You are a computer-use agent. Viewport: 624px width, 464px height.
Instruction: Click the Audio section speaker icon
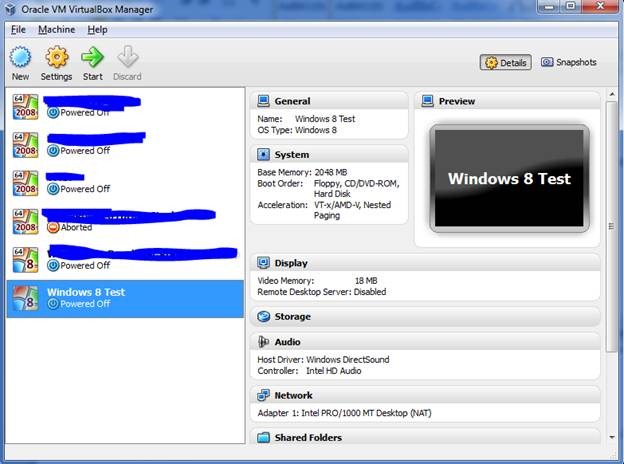click(263, 341)
